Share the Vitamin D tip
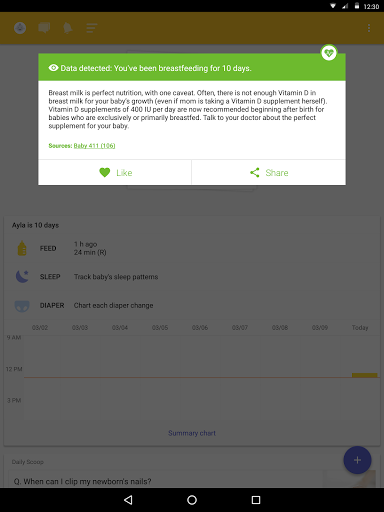This screenshot has height=512, width=384. pos(269,172)
